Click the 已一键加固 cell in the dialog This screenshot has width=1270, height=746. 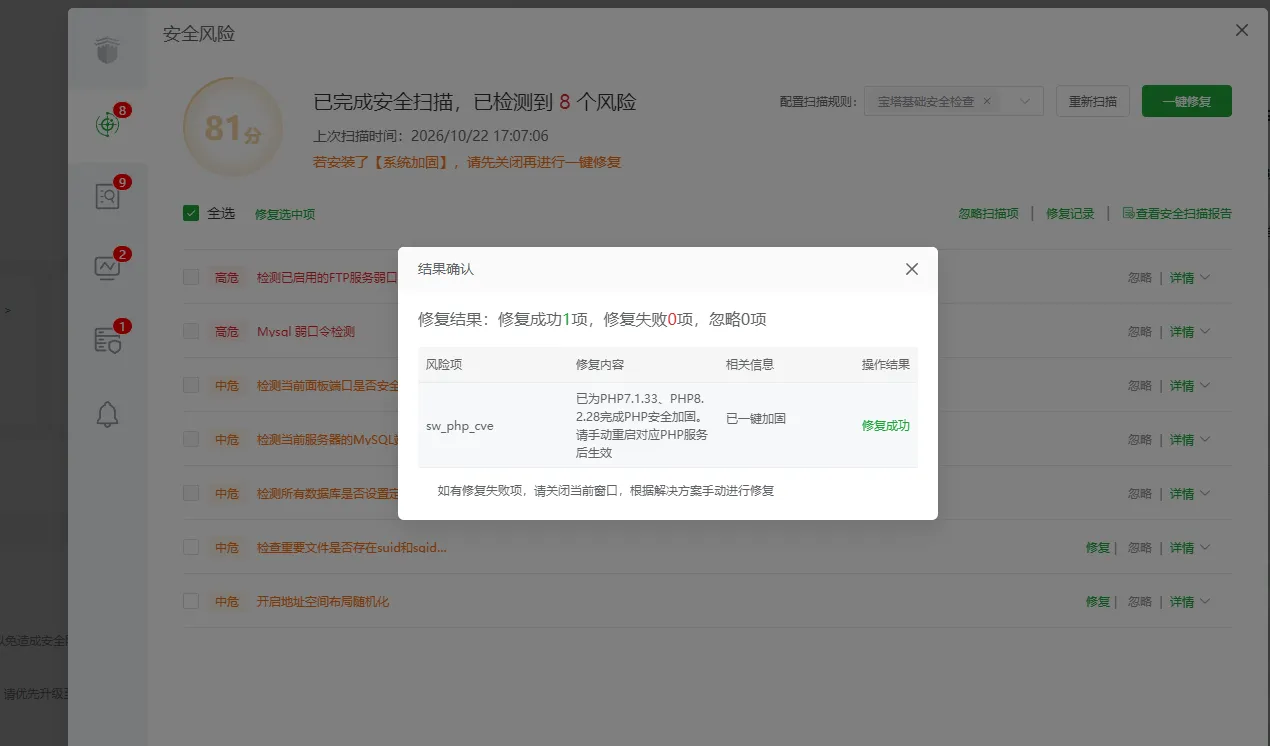(756, 419)
